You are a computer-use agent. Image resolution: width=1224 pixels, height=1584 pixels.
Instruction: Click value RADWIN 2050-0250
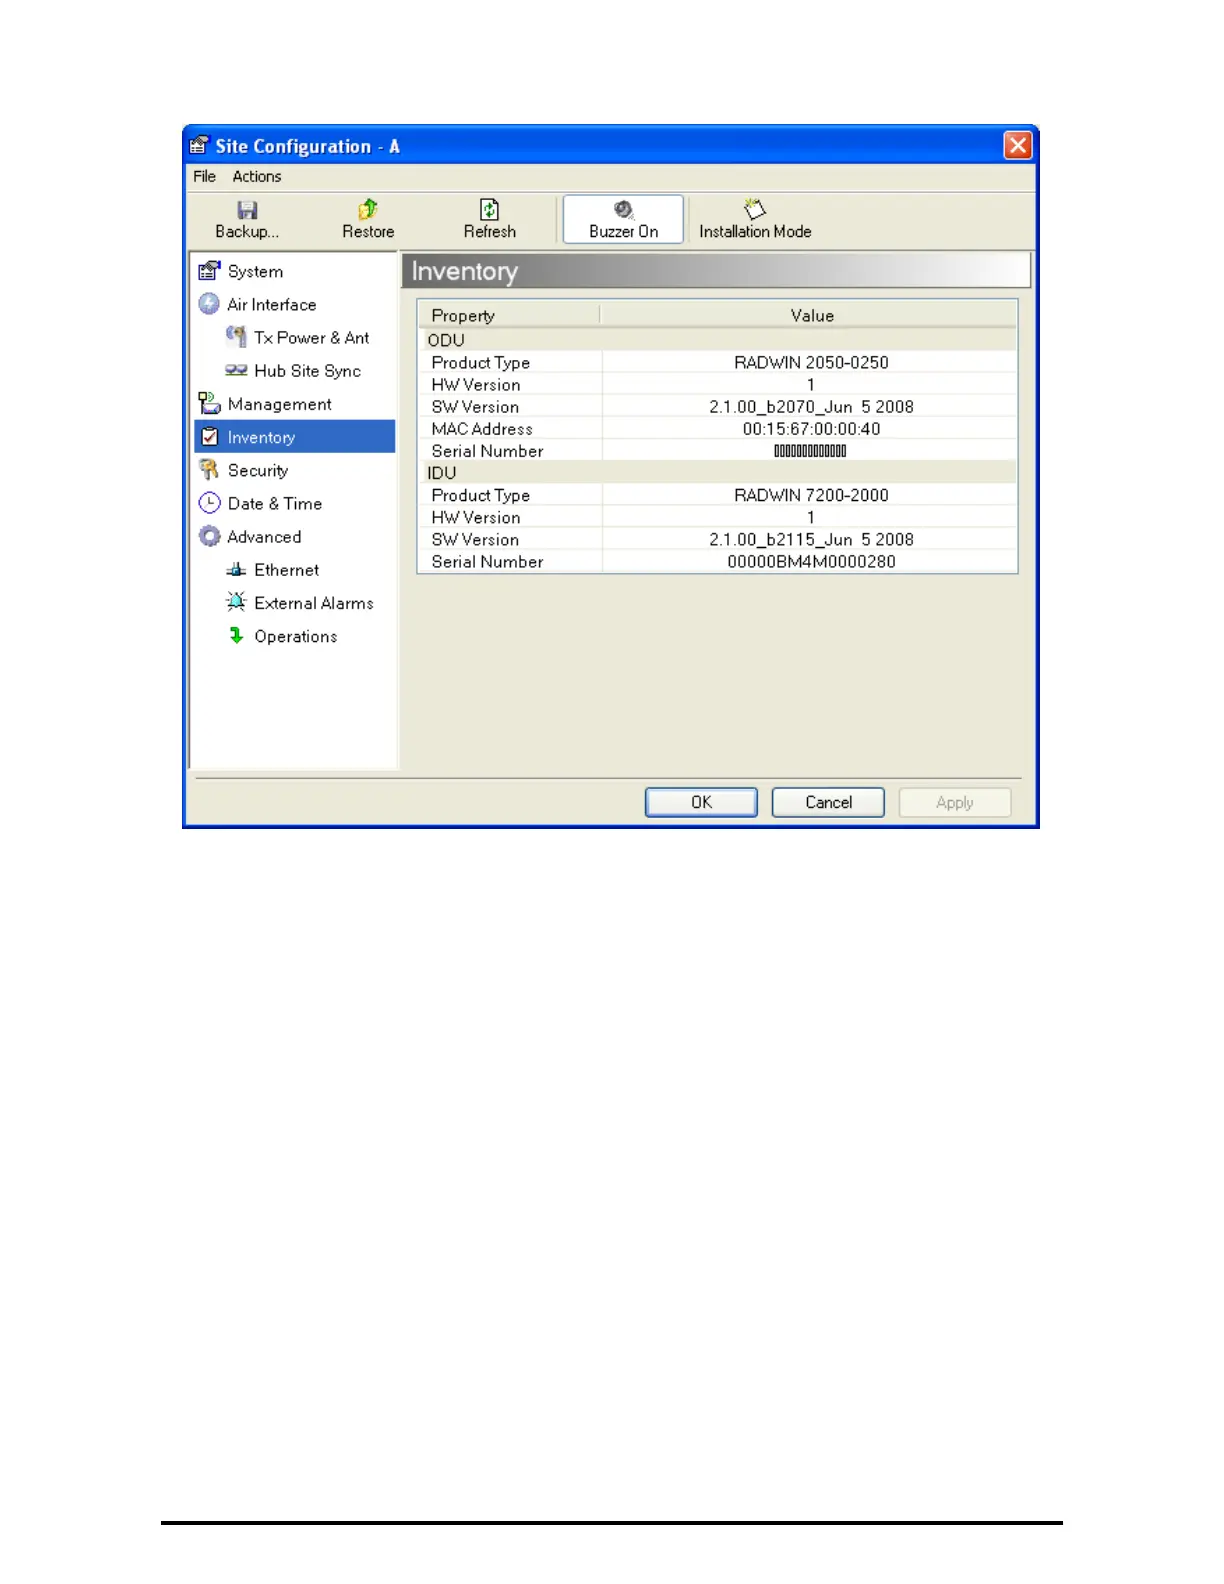811,362
